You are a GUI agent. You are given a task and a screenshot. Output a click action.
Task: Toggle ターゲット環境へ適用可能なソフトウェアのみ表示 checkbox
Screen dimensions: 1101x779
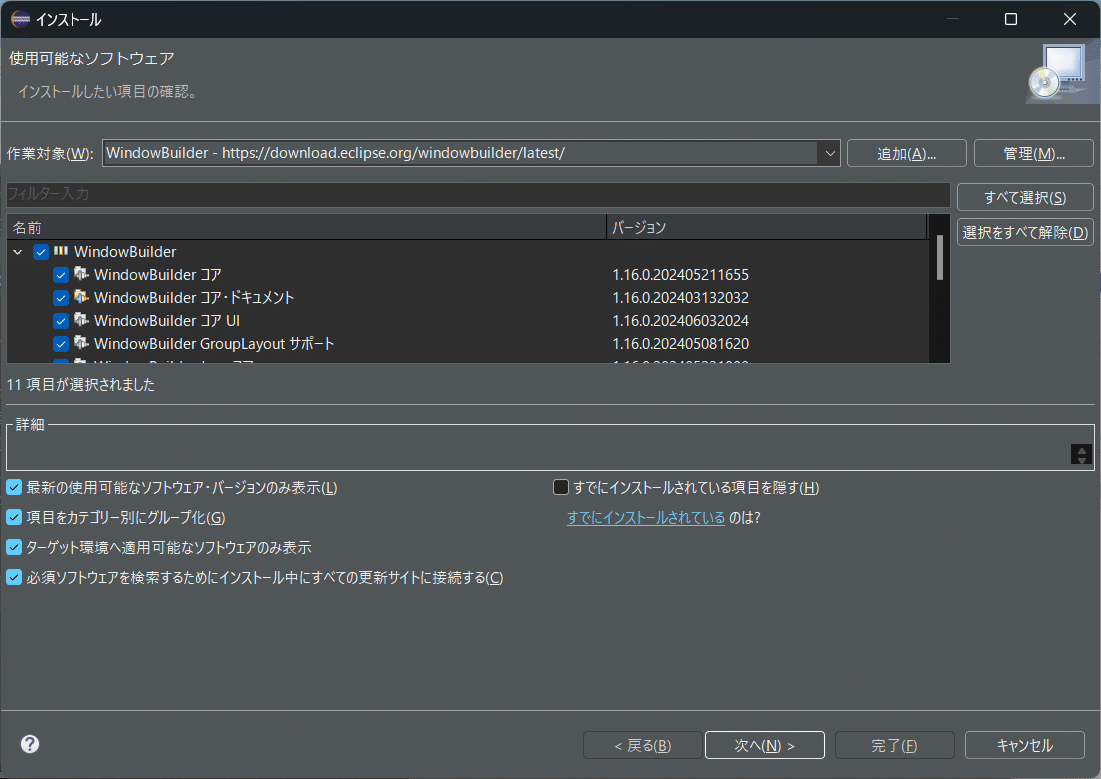[14, 546]
